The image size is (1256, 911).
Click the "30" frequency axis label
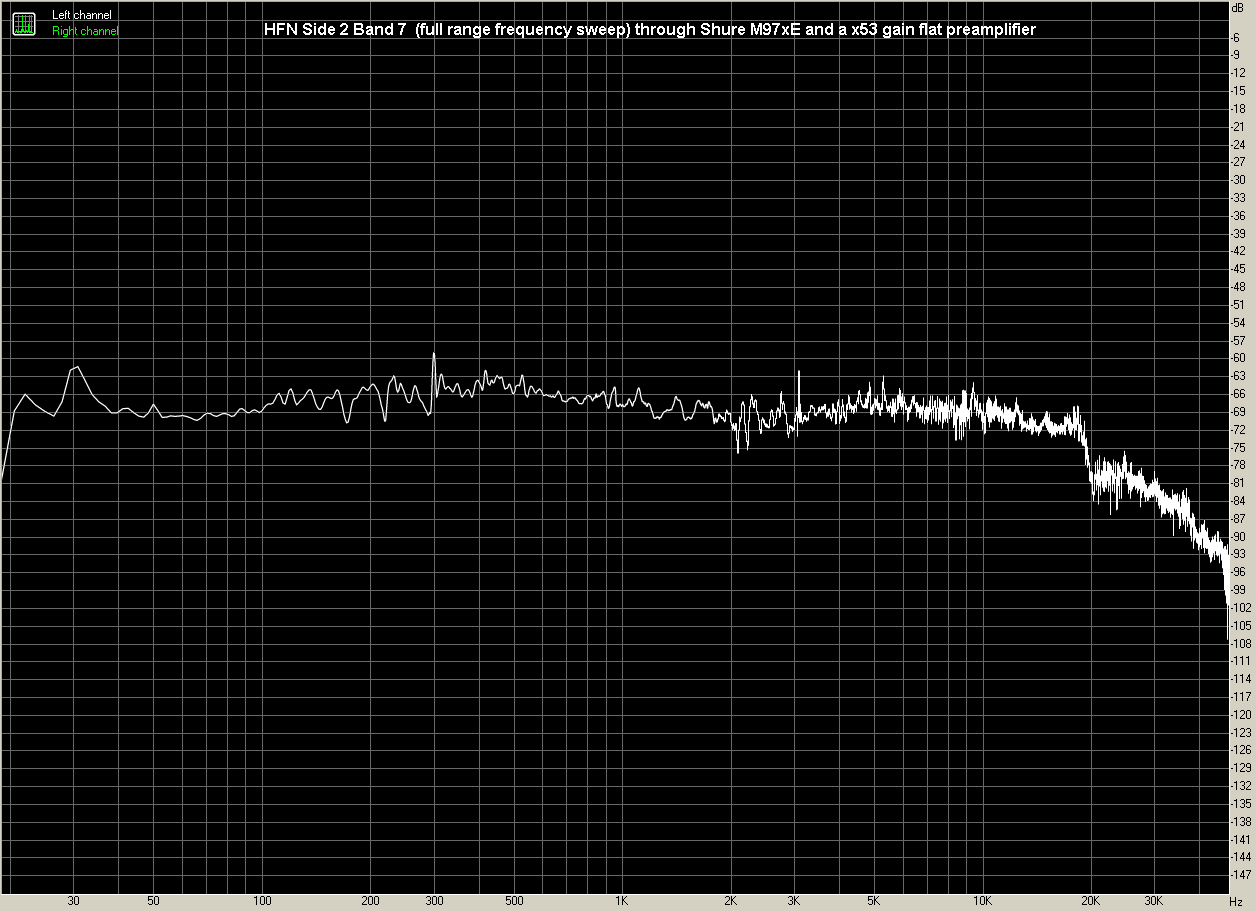click(x=74, y=902)
